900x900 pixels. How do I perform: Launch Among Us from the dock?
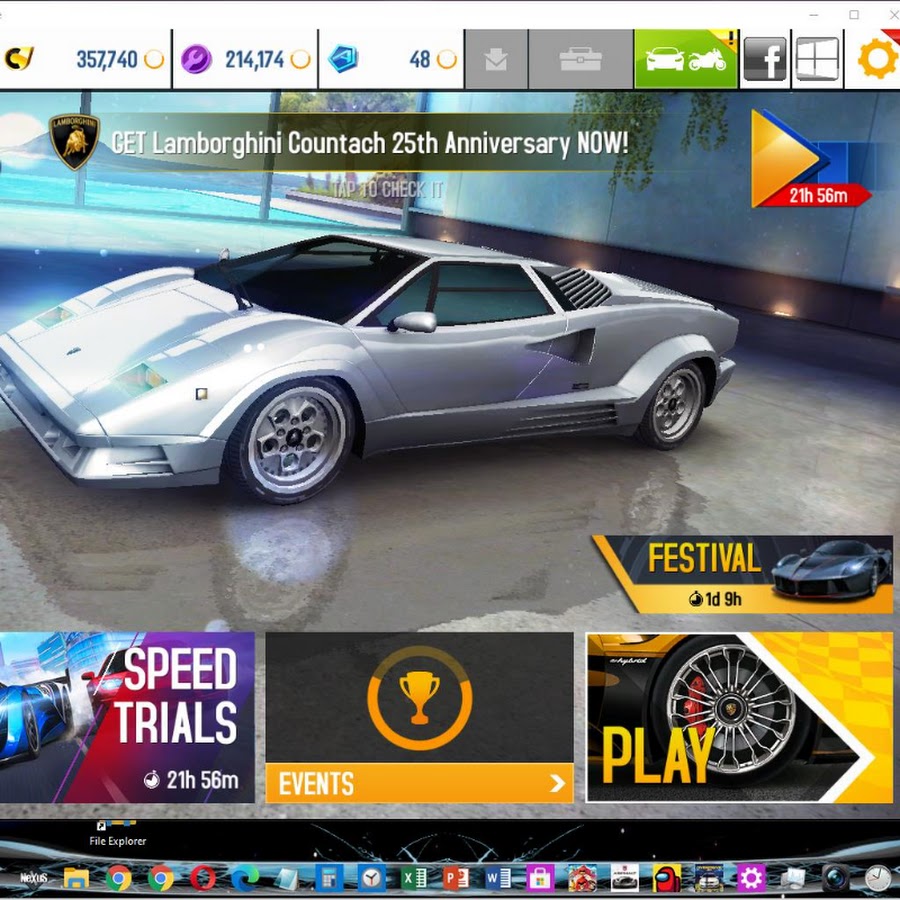(x=666, y=879)
